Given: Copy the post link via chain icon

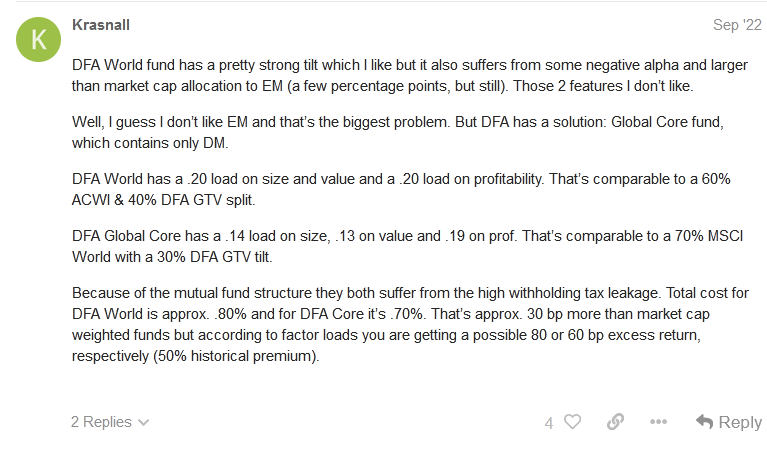Looking at the screenshot, I should click(615, 421).
